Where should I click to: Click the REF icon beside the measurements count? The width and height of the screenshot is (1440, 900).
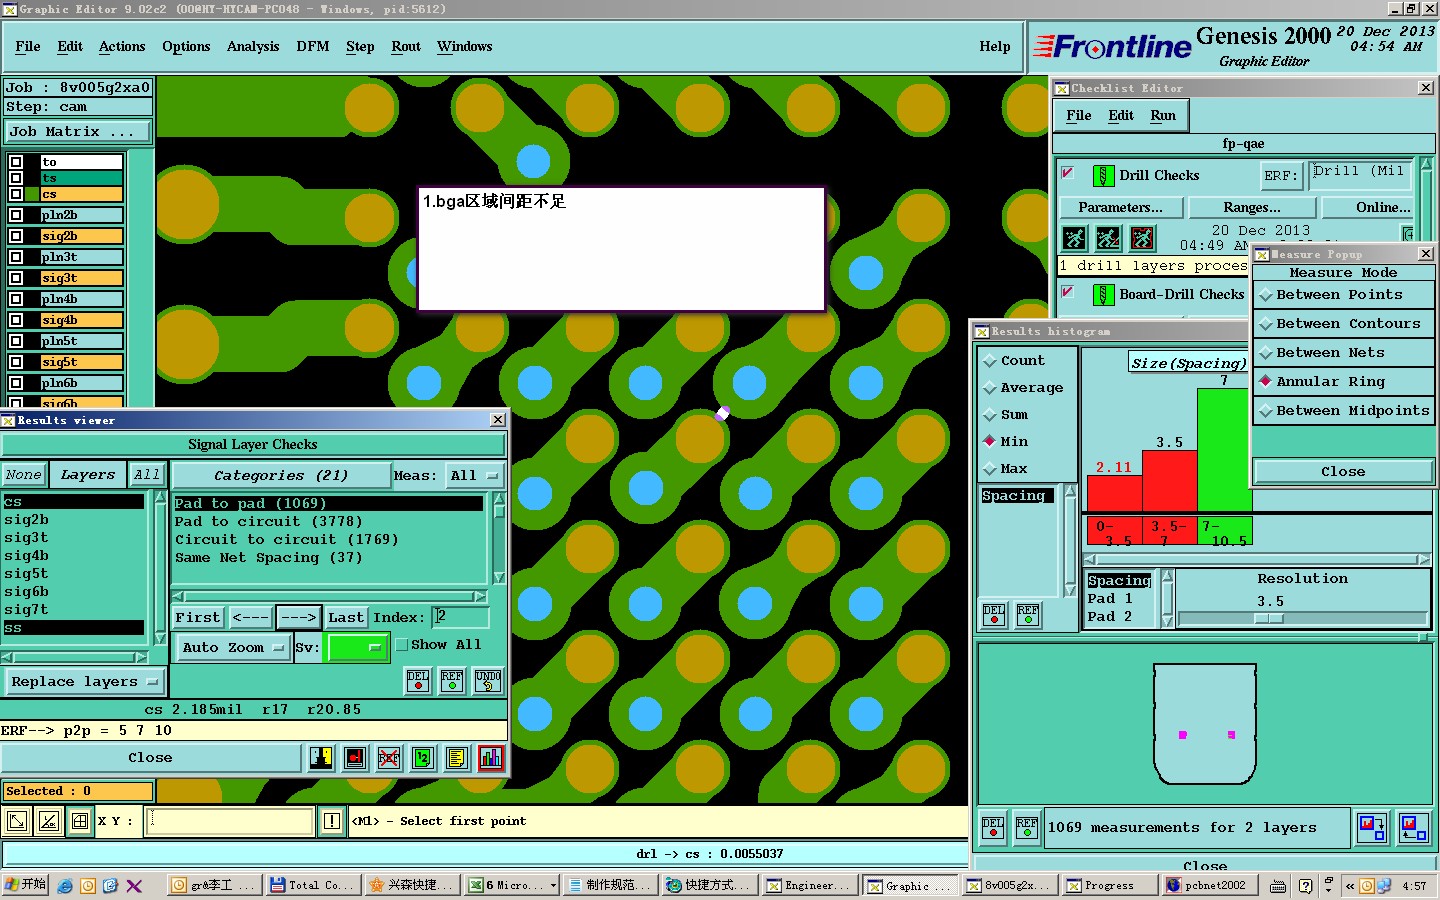pos(1027,827)
